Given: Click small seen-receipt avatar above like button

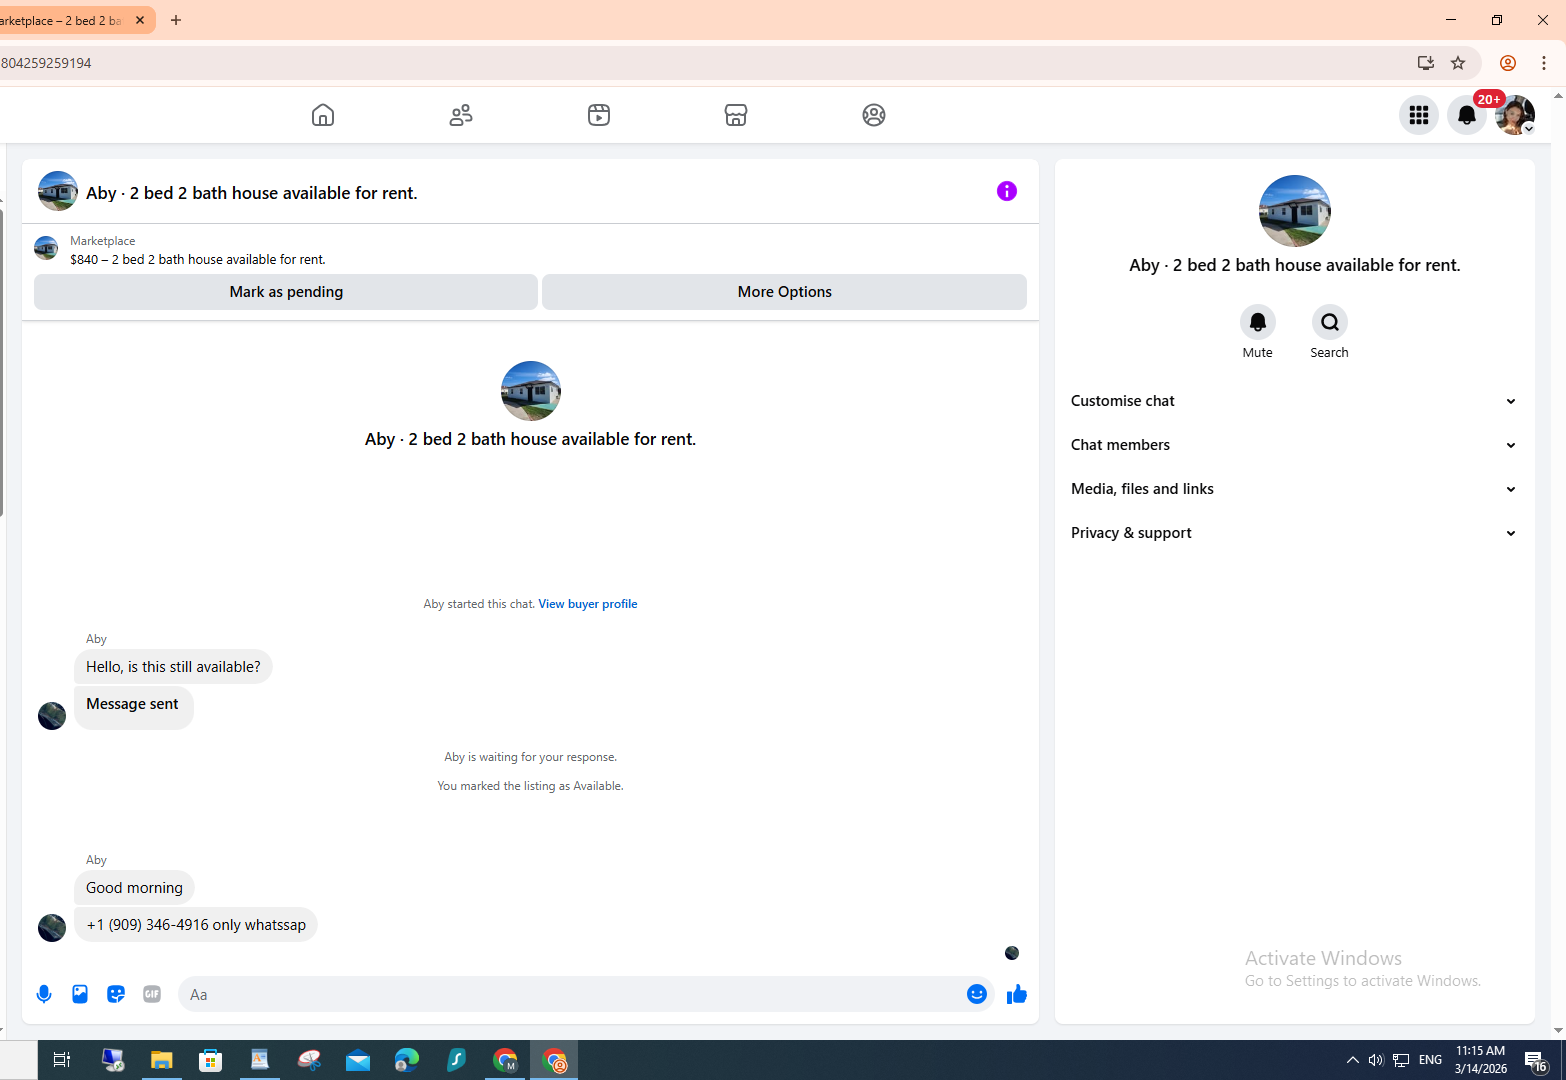Looking at the screenshot, I should (1012, 953).
